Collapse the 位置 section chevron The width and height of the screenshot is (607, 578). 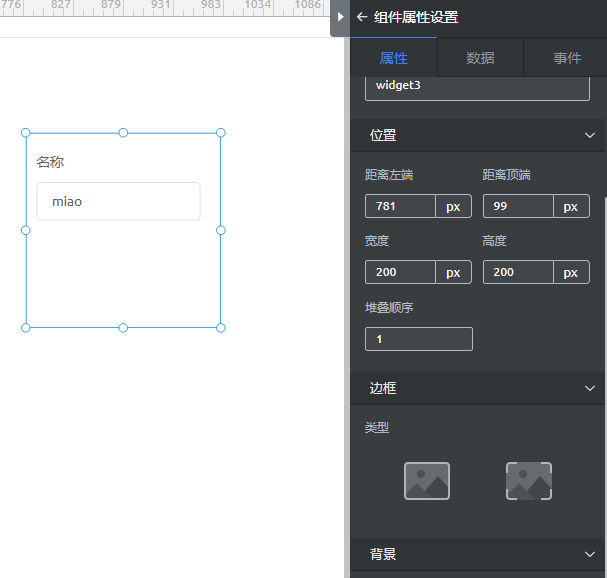(x=590, y=135)
